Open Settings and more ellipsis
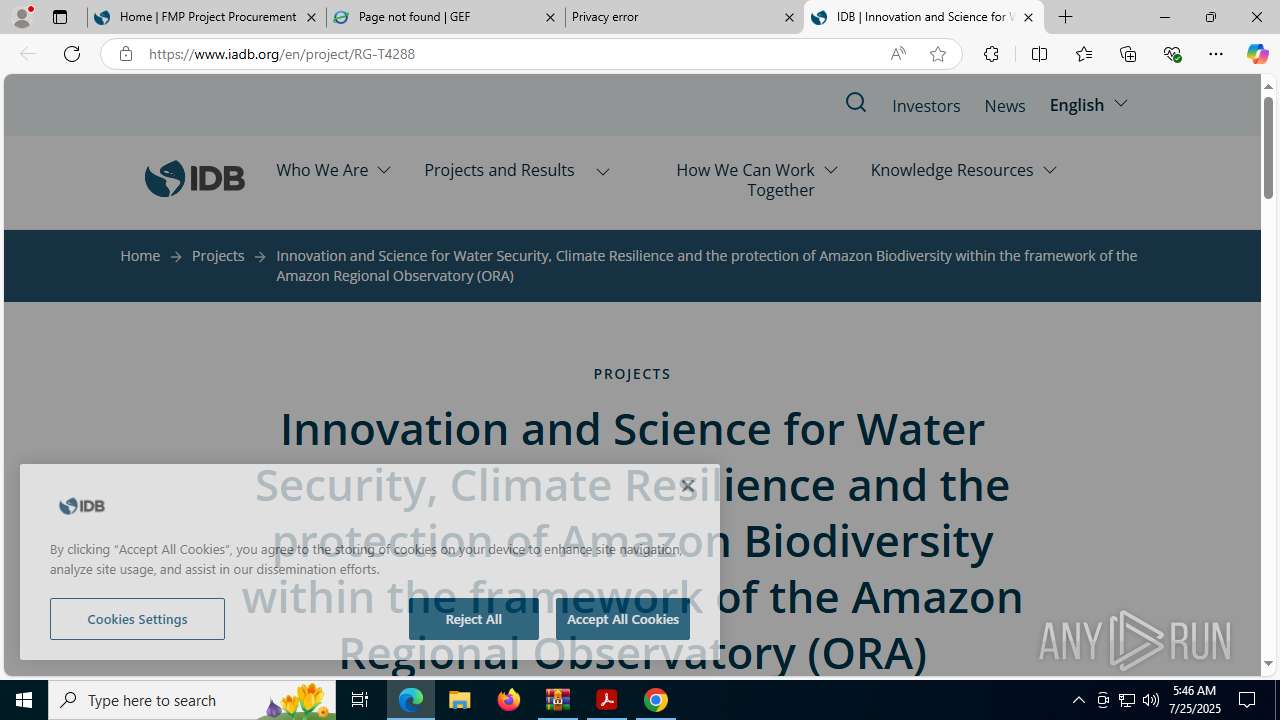This screenshot has width=1280, height=720. [1216, 54]
